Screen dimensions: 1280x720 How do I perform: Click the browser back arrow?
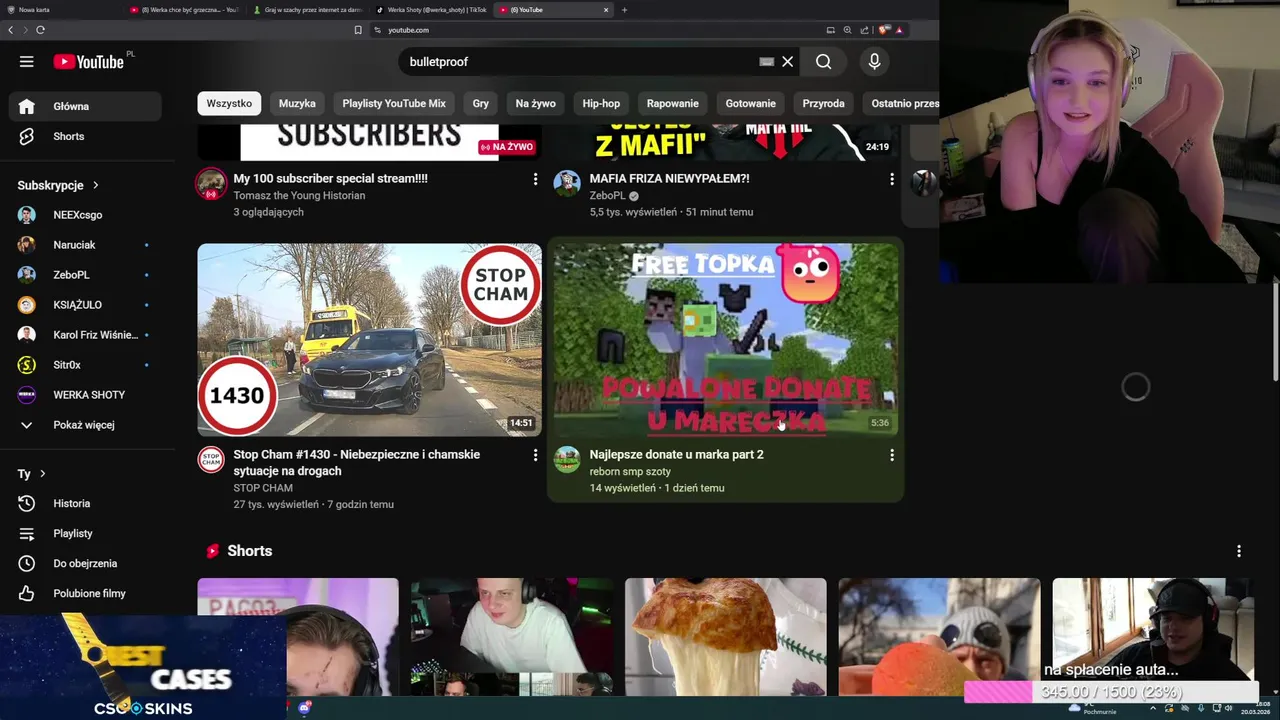(11, 30)
